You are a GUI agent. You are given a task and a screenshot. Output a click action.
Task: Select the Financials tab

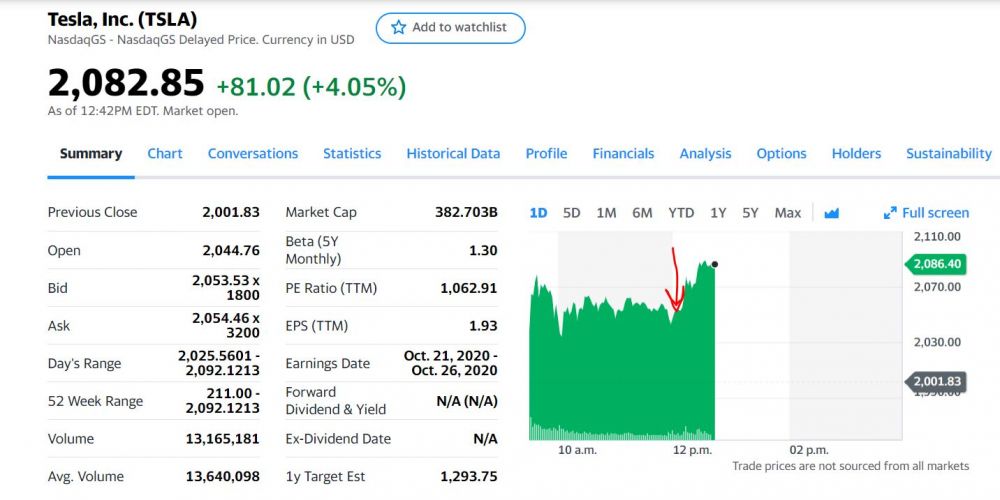click(x=623, y=154)
